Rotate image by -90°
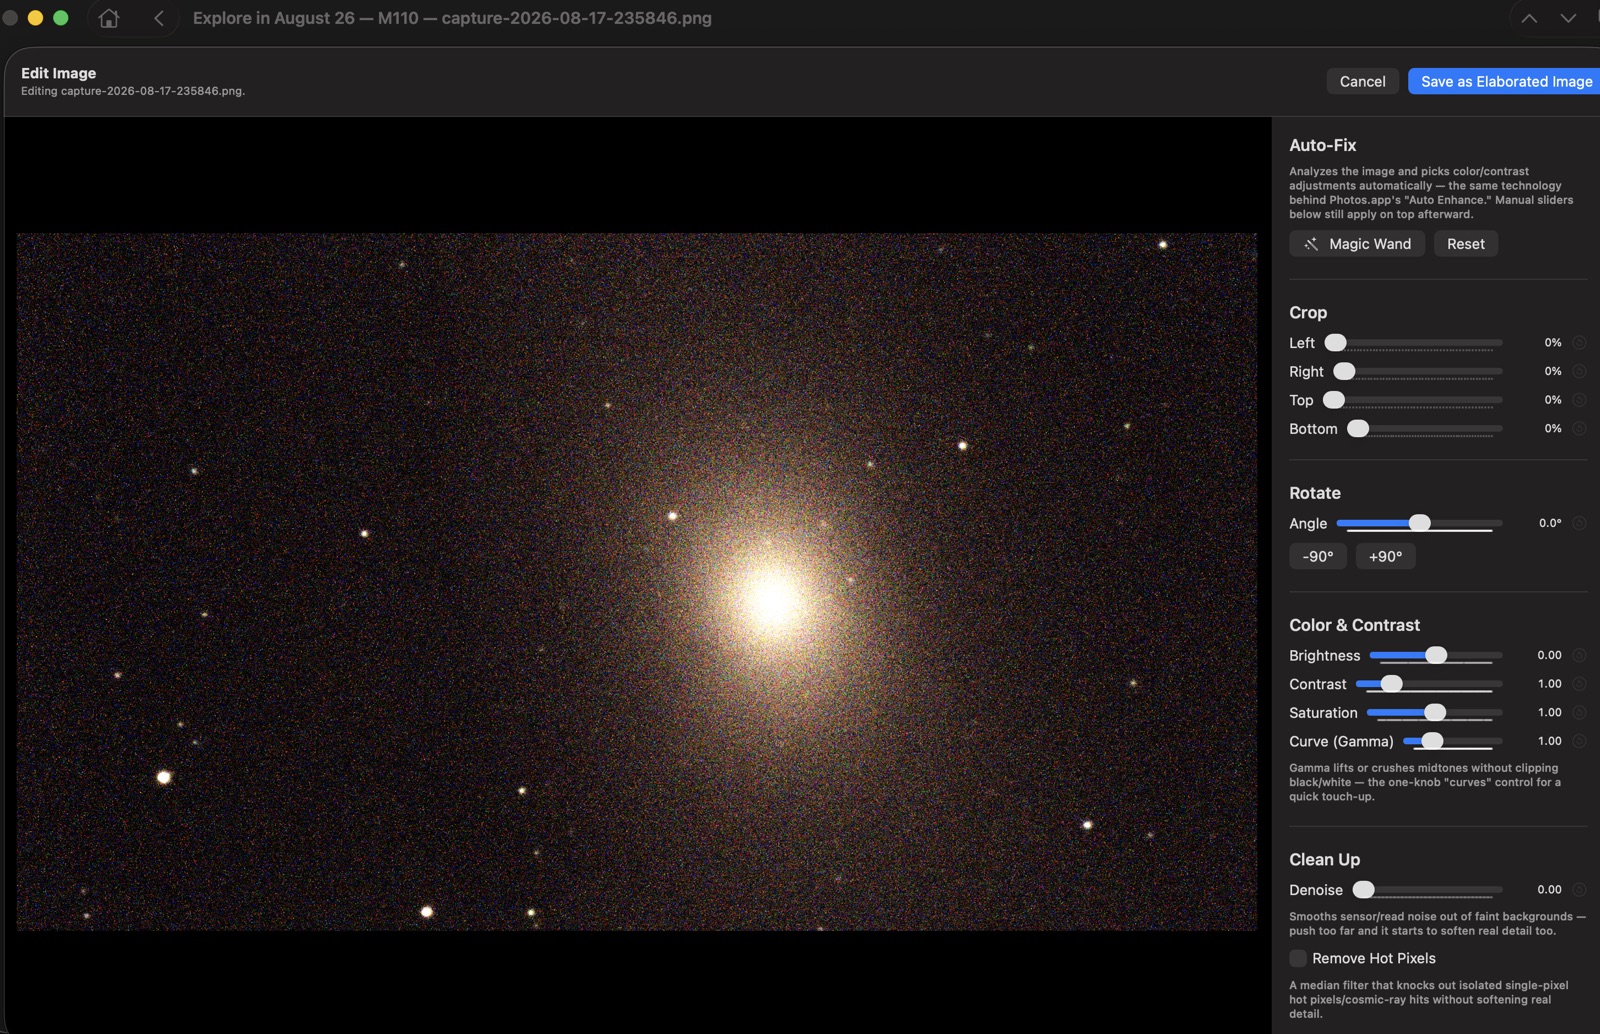The height and width of the screenshot is (1034, 1600). pyautogui.click(x=1318, y=556)
